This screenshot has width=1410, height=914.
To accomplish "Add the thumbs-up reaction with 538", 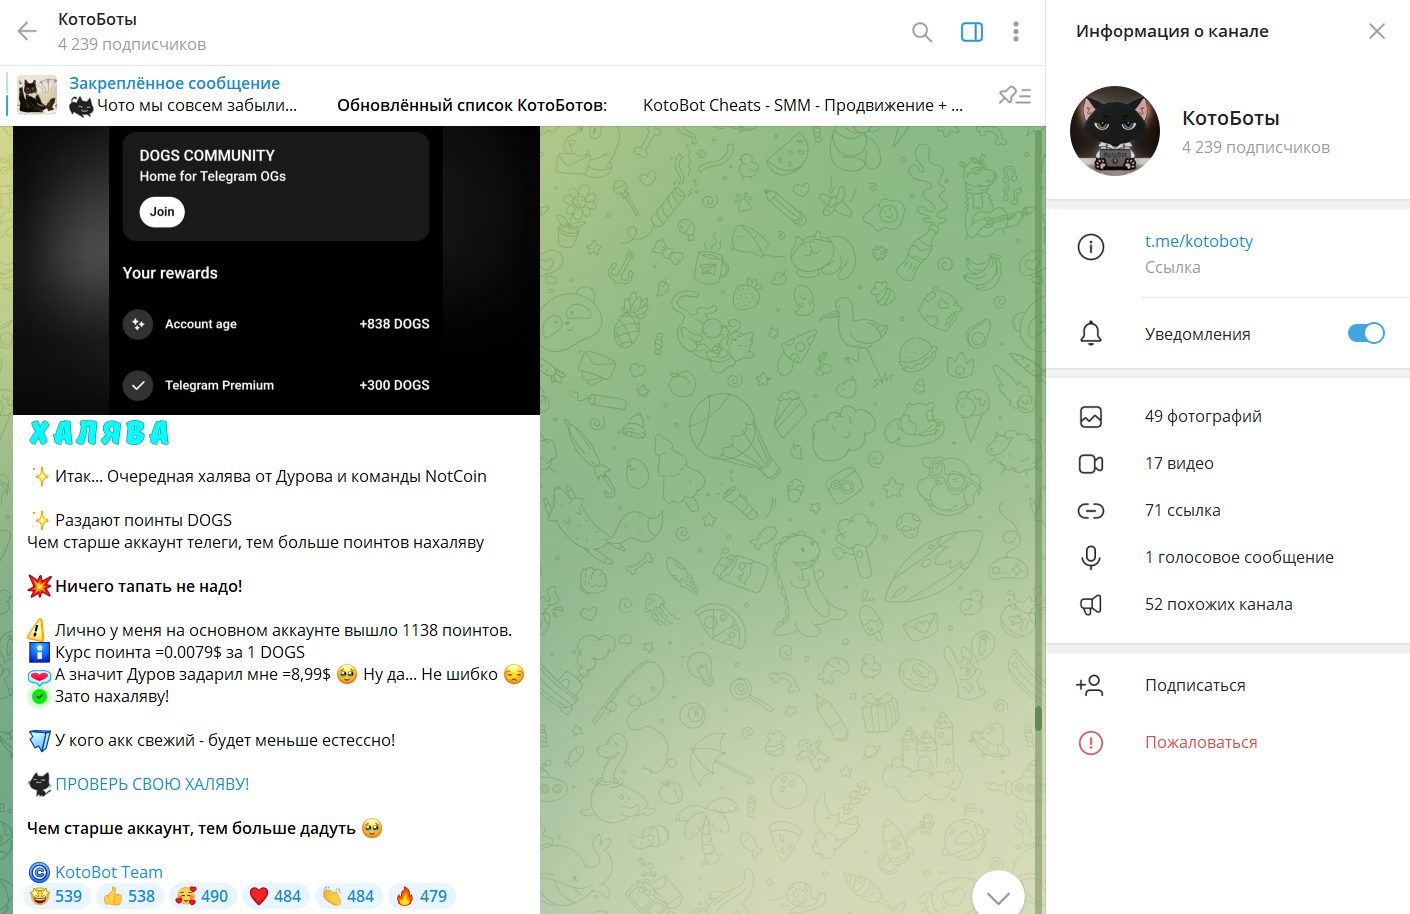I will [129, 896].
